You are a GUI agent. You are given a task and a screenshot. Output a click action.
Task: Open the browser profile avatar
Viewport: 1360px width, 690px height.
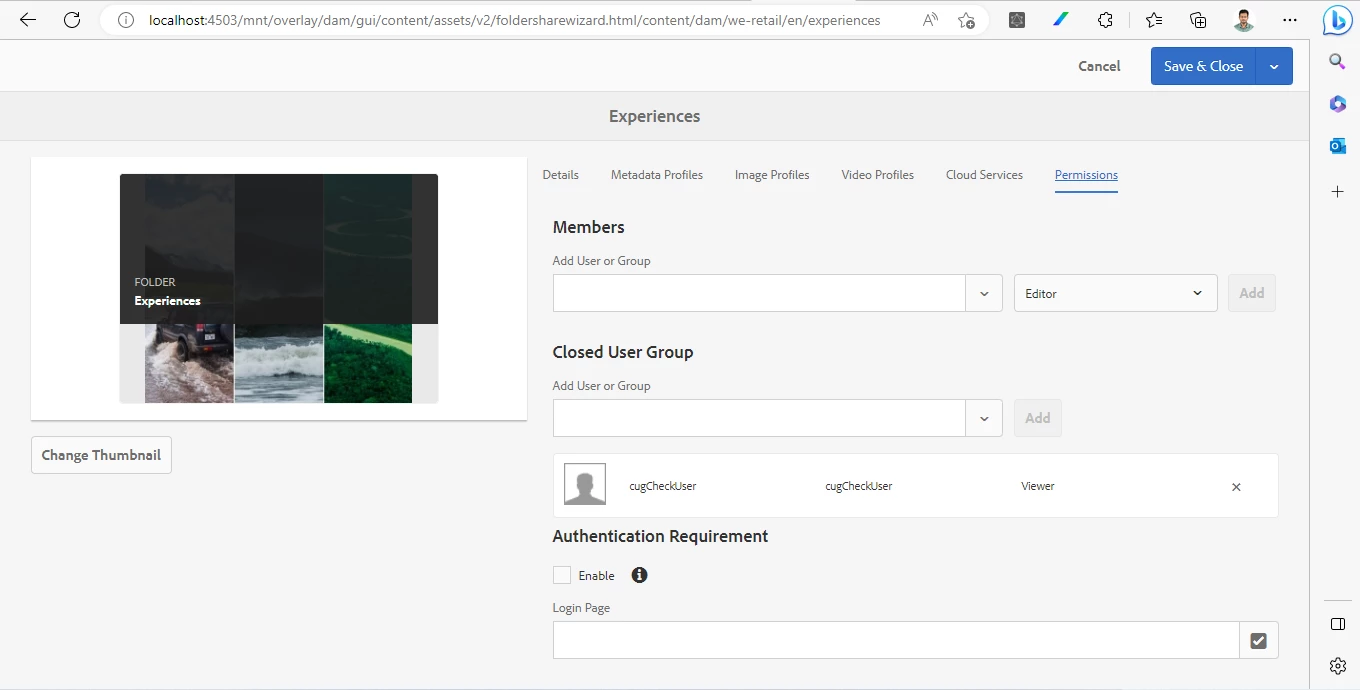1243,20
